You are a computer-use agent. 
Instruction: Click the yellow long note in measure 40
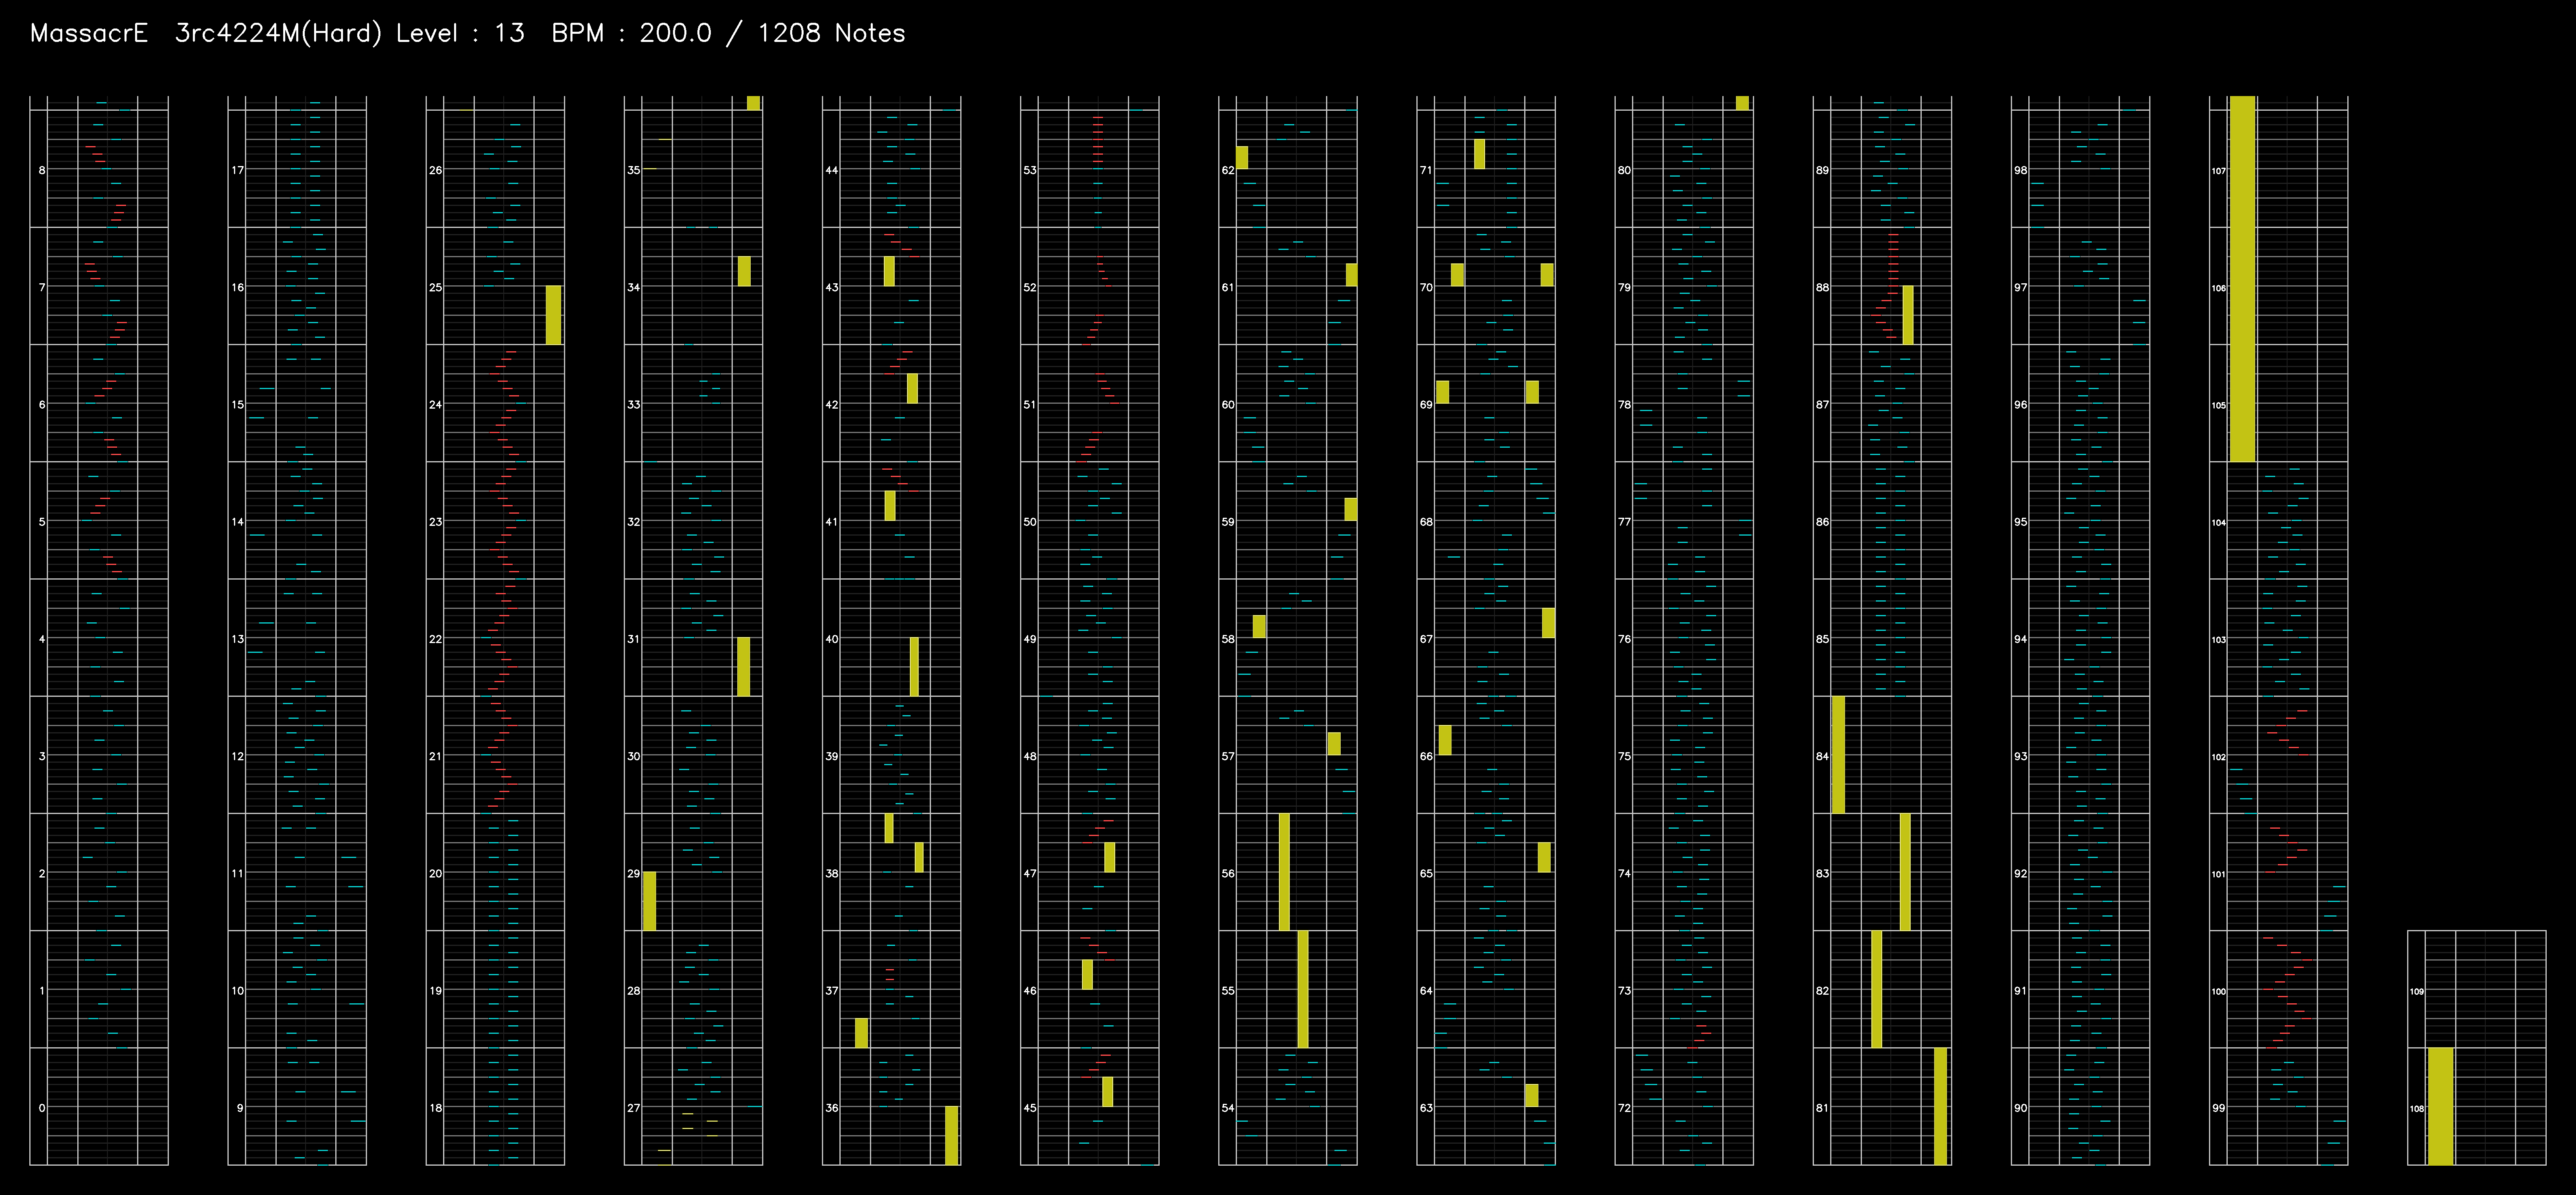click(914, 667)
